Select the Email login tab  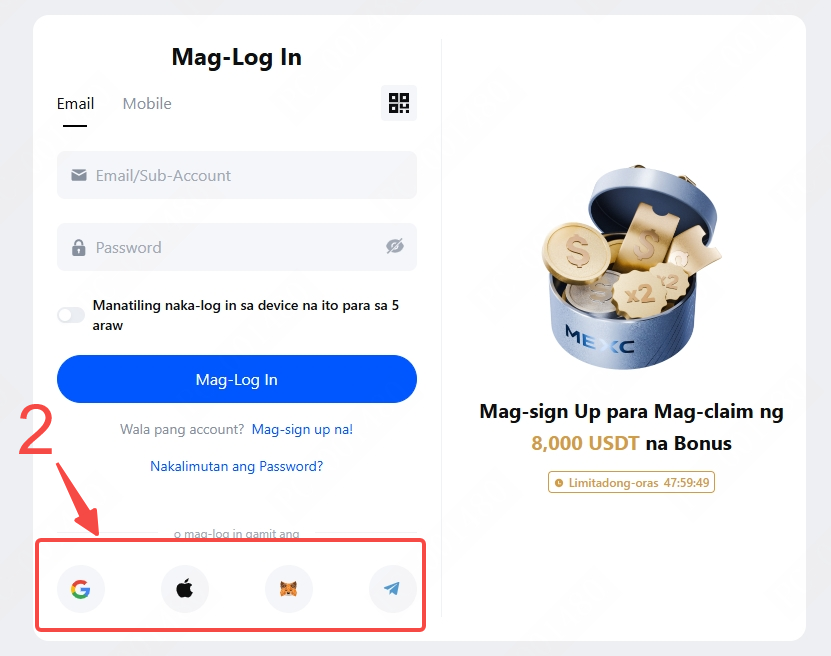(75, 103)
